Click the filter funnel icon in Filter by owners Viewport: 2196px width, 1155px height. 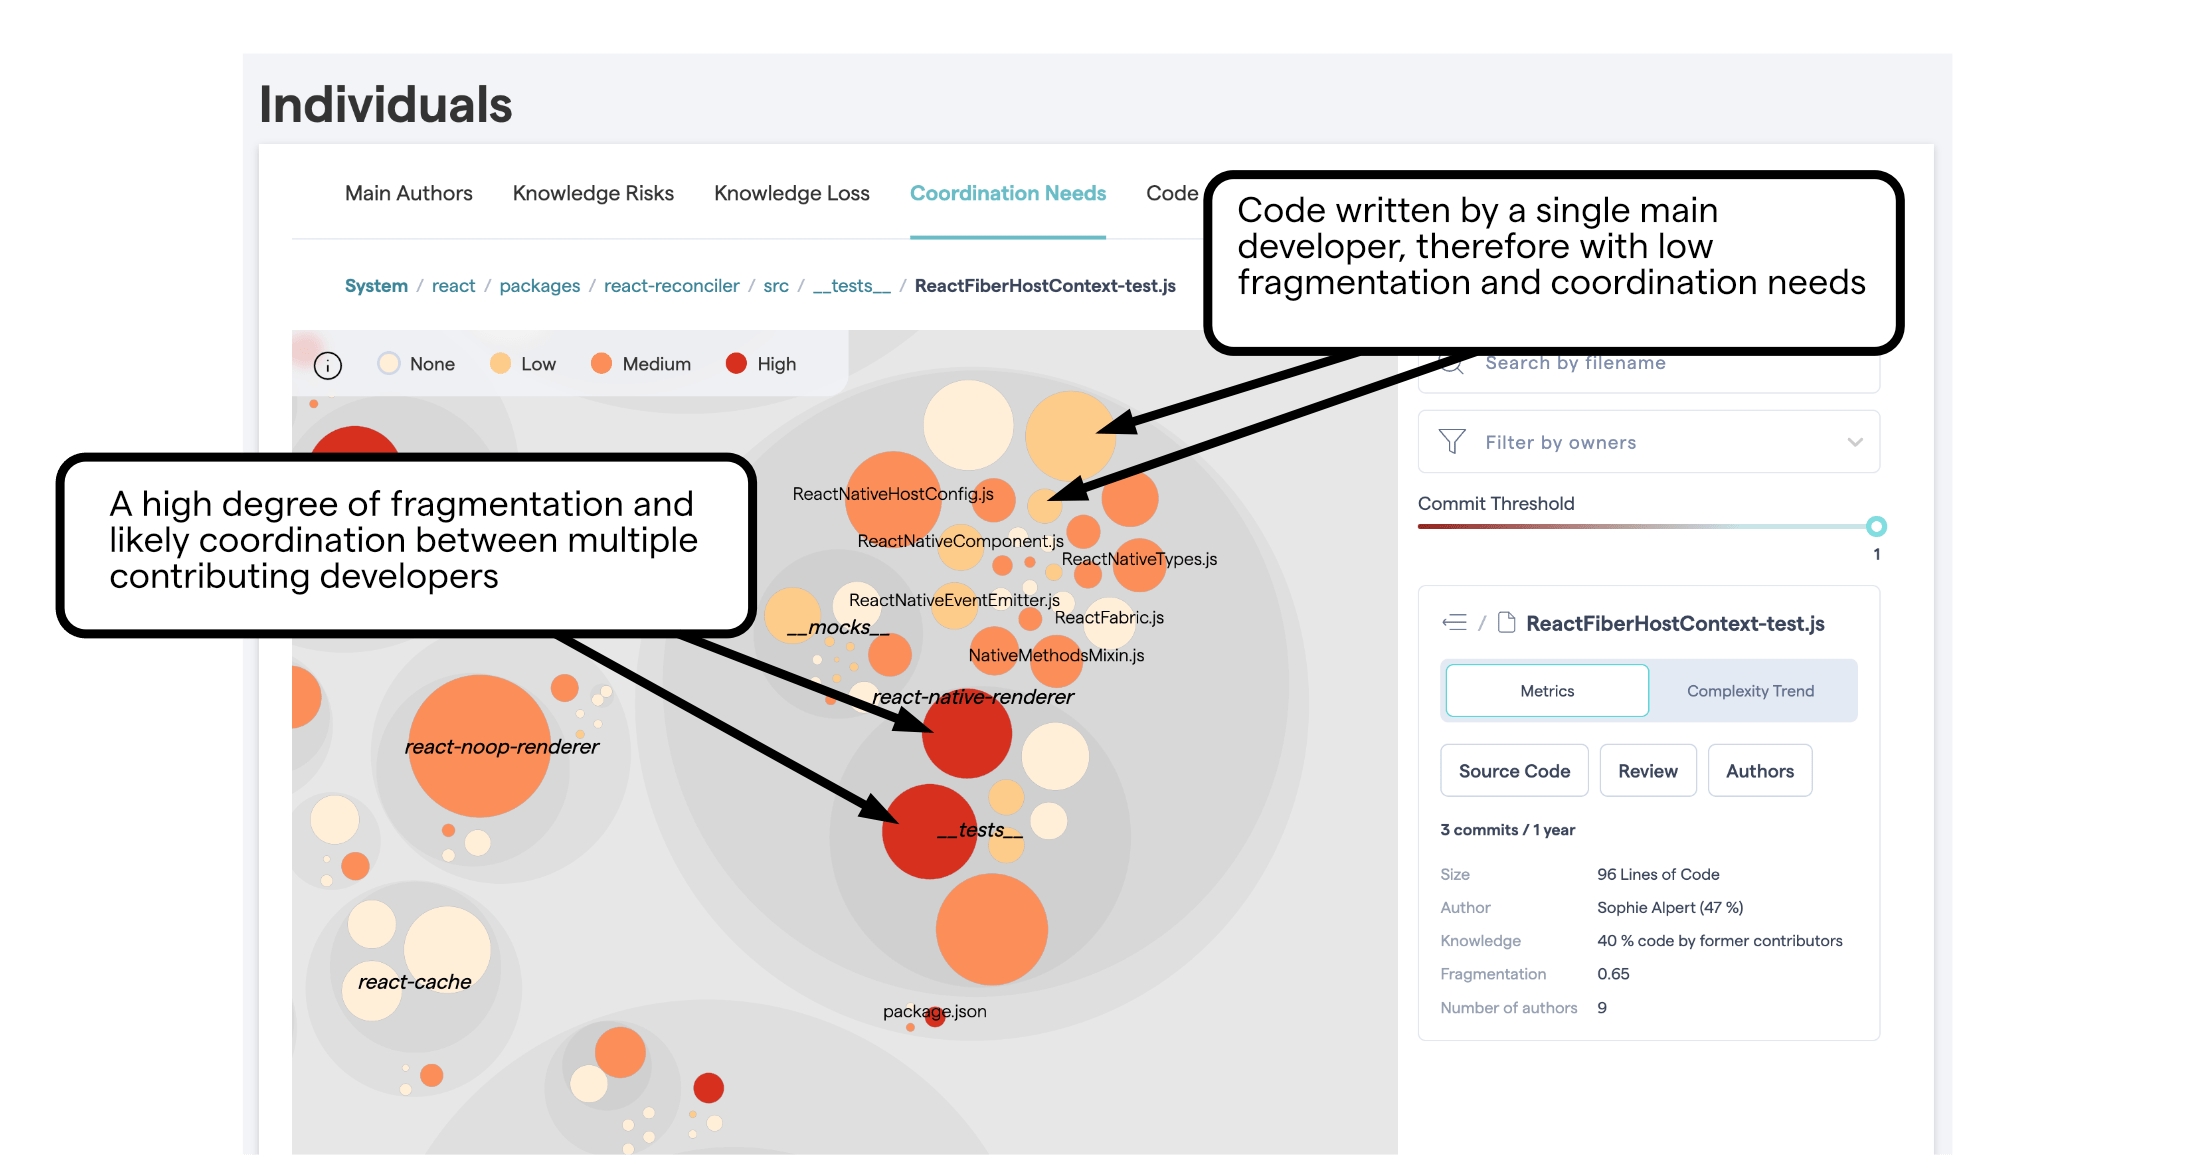point(1452,441)
